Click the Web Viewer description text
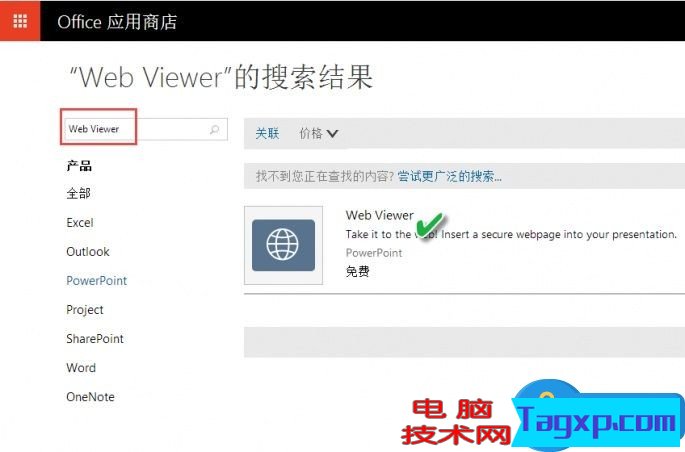Viewport: 685px width, 452px height. click(x=511, y=235)
